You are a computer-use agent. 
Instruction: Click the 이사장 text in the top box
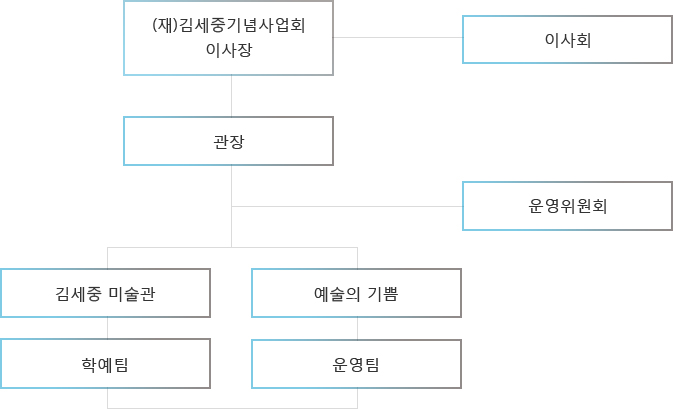coord(229,50)
